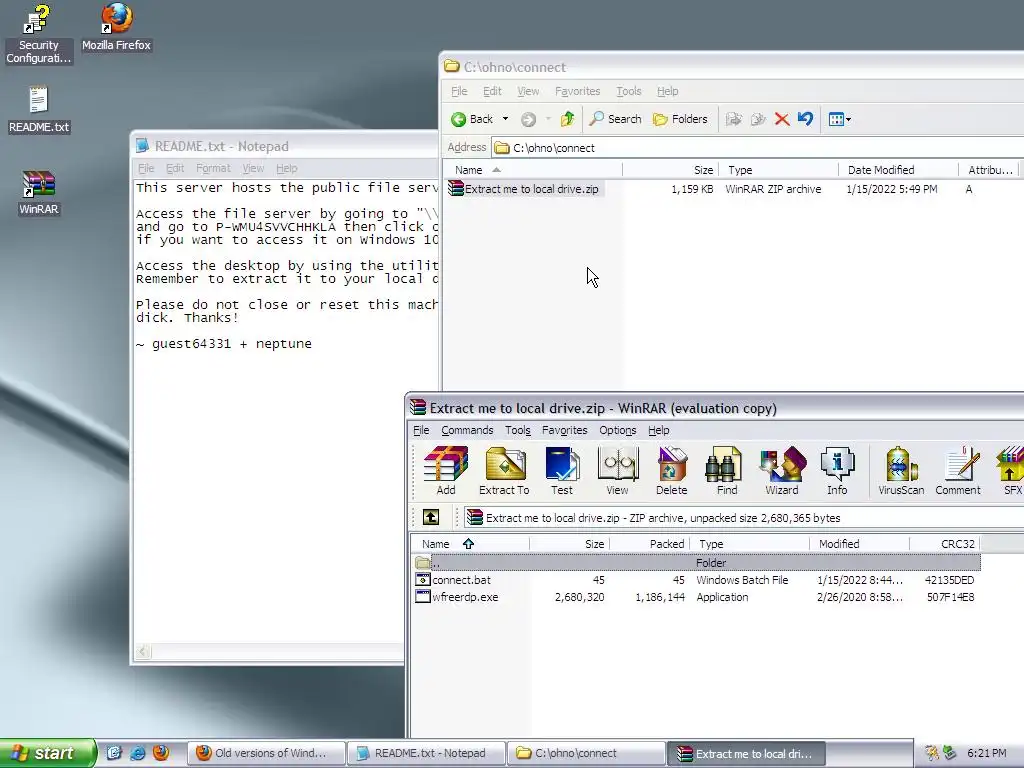The height and width of the screenshot is (768, 1024).
Task: Switch to C:\ohno\connect taskbar button
Action: click(586, 753)
